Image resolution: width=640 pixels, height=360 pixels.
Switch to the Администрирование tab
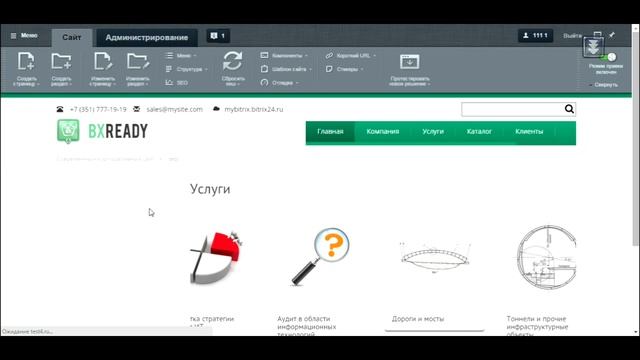[x=147, y=38]
